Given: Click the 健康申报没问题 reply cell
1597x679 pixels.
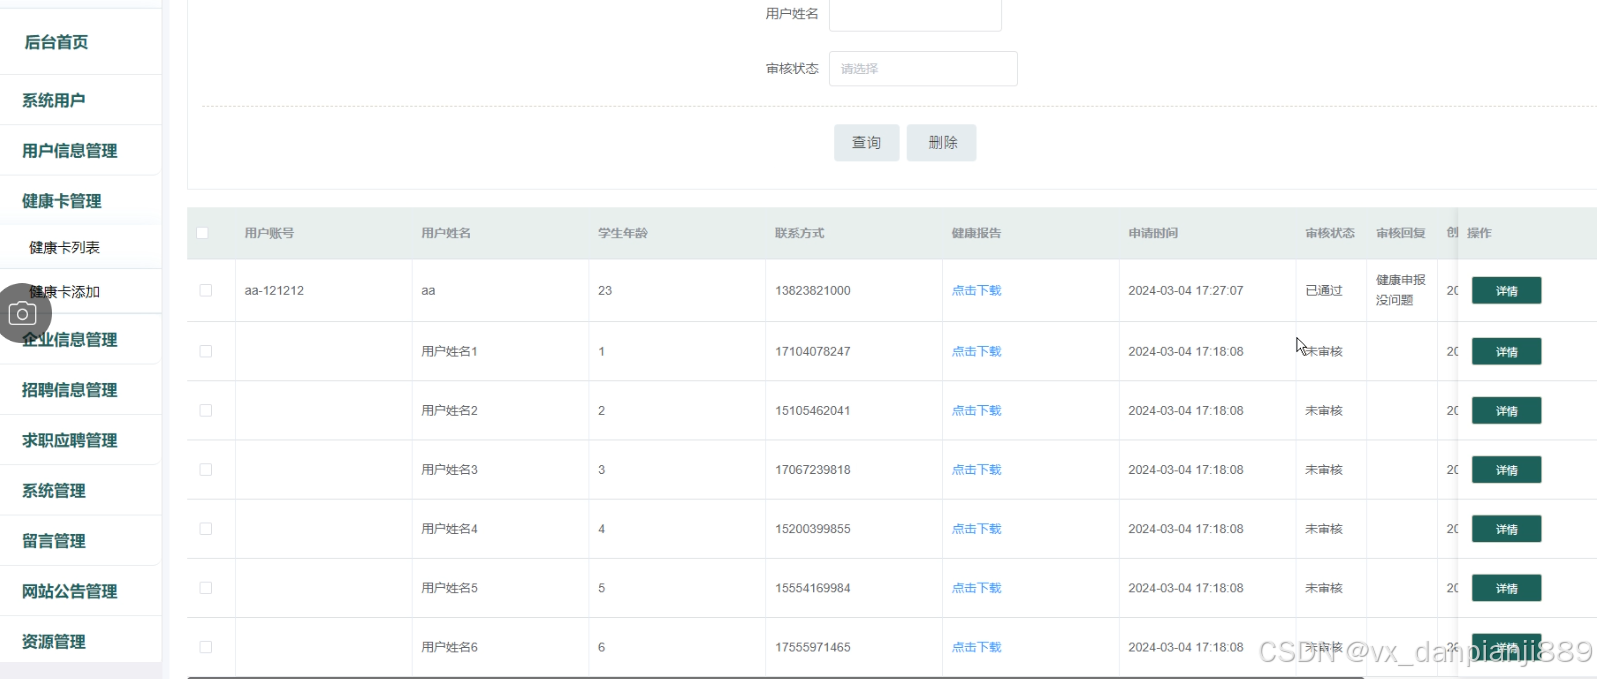Looking at the screenshot, I should [1401, 290].
